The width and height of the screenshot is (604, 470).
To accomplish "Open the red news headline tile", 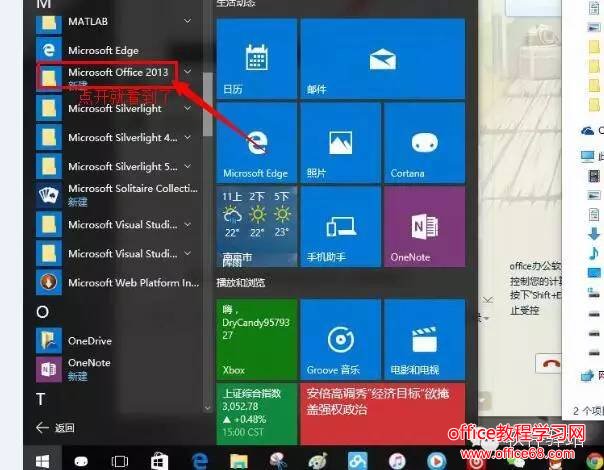I will click(383, 414).
